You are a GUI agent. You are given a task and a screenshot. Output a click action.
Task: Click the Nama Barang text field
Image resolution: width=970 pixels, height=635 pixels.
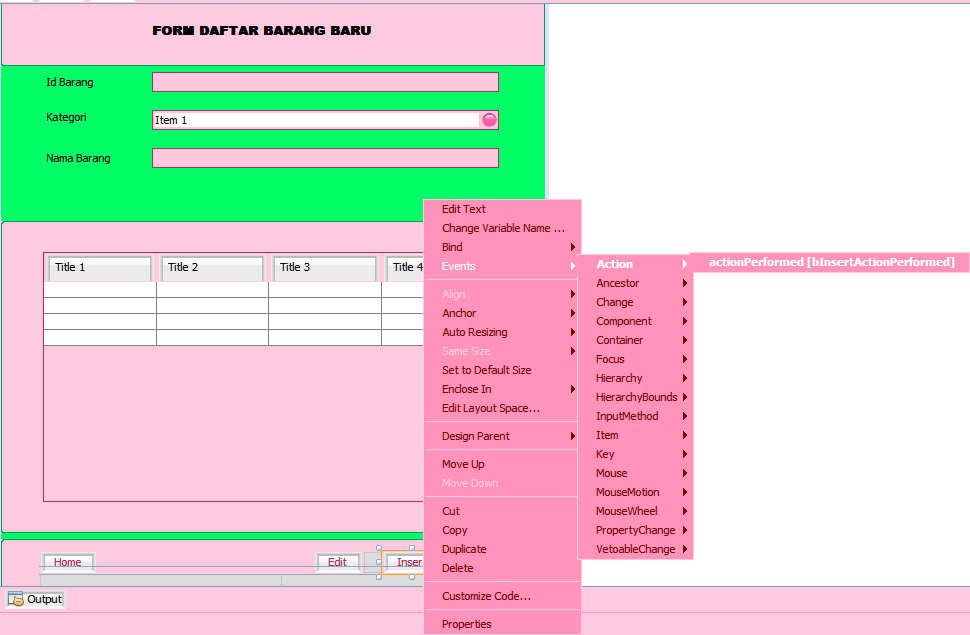point(325,158)
